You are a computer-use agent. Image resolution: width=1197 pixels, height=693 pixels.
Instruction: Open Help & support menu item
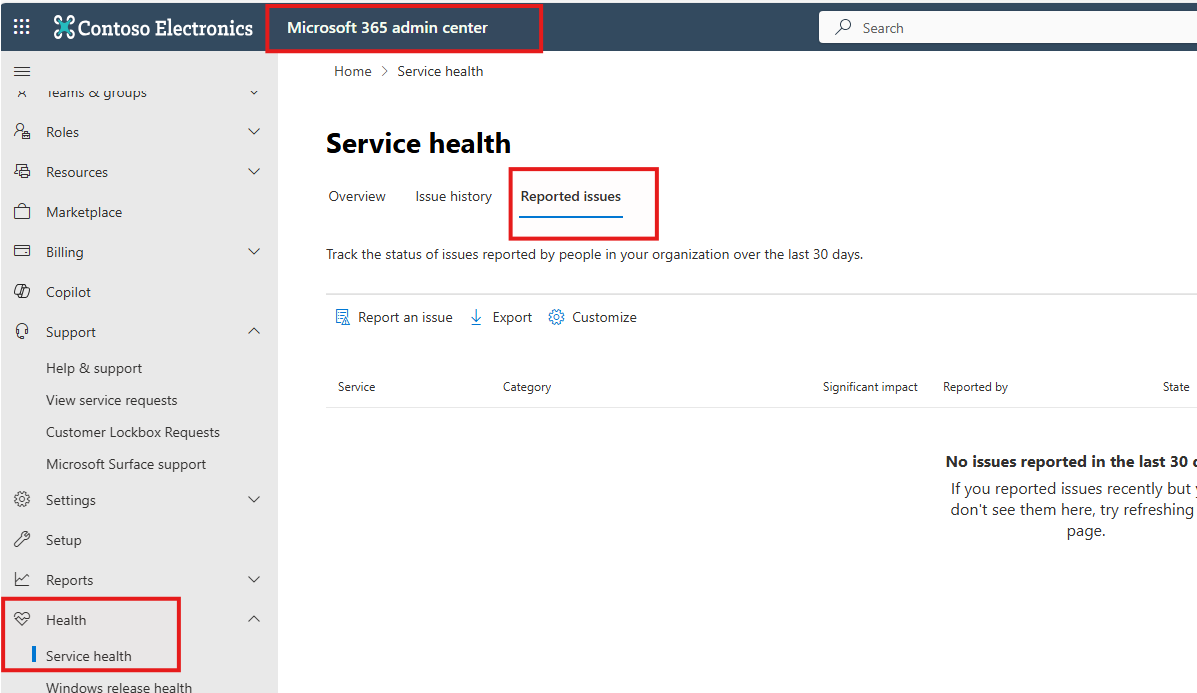tap(94, 368)
